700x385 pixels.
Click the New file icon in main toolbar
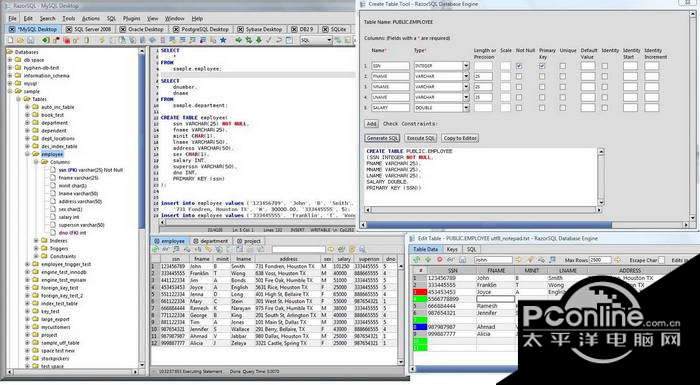click(10, 40)
